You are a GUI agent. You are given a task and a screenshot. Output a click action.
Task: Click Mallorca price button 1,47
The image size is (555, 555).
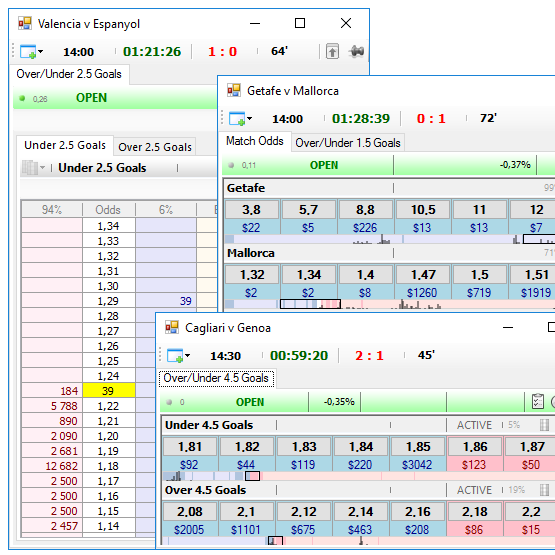pos(423,275)
